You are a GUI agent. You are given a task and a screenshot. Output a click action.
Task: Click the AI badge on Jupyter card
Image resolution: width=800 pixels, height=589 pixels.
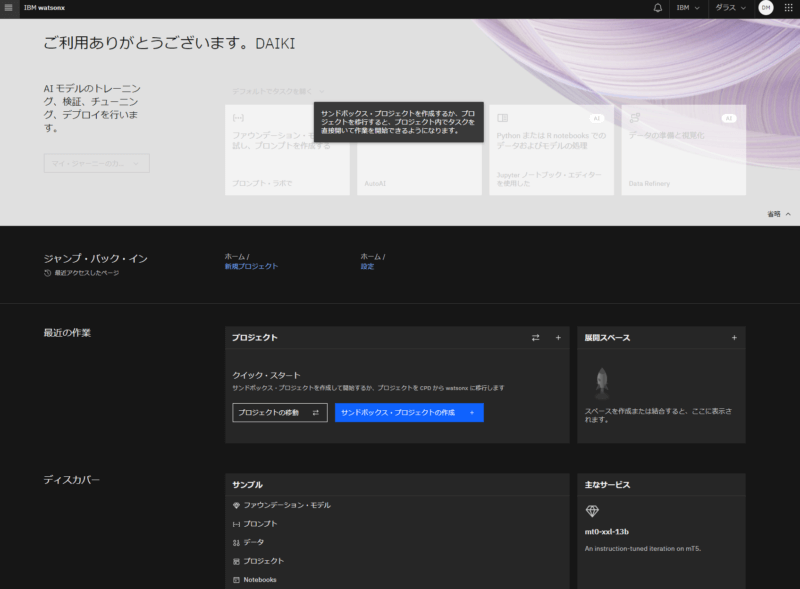(596, 118)
